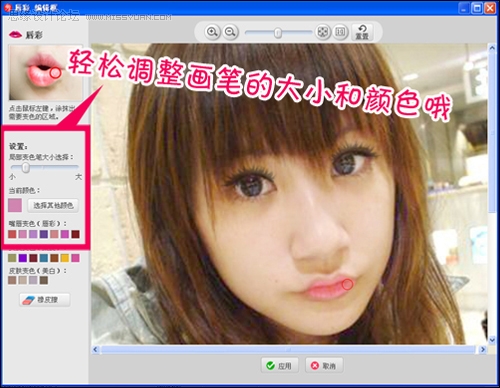Maximize the 唇彩 editor window

tap(477, 8)
